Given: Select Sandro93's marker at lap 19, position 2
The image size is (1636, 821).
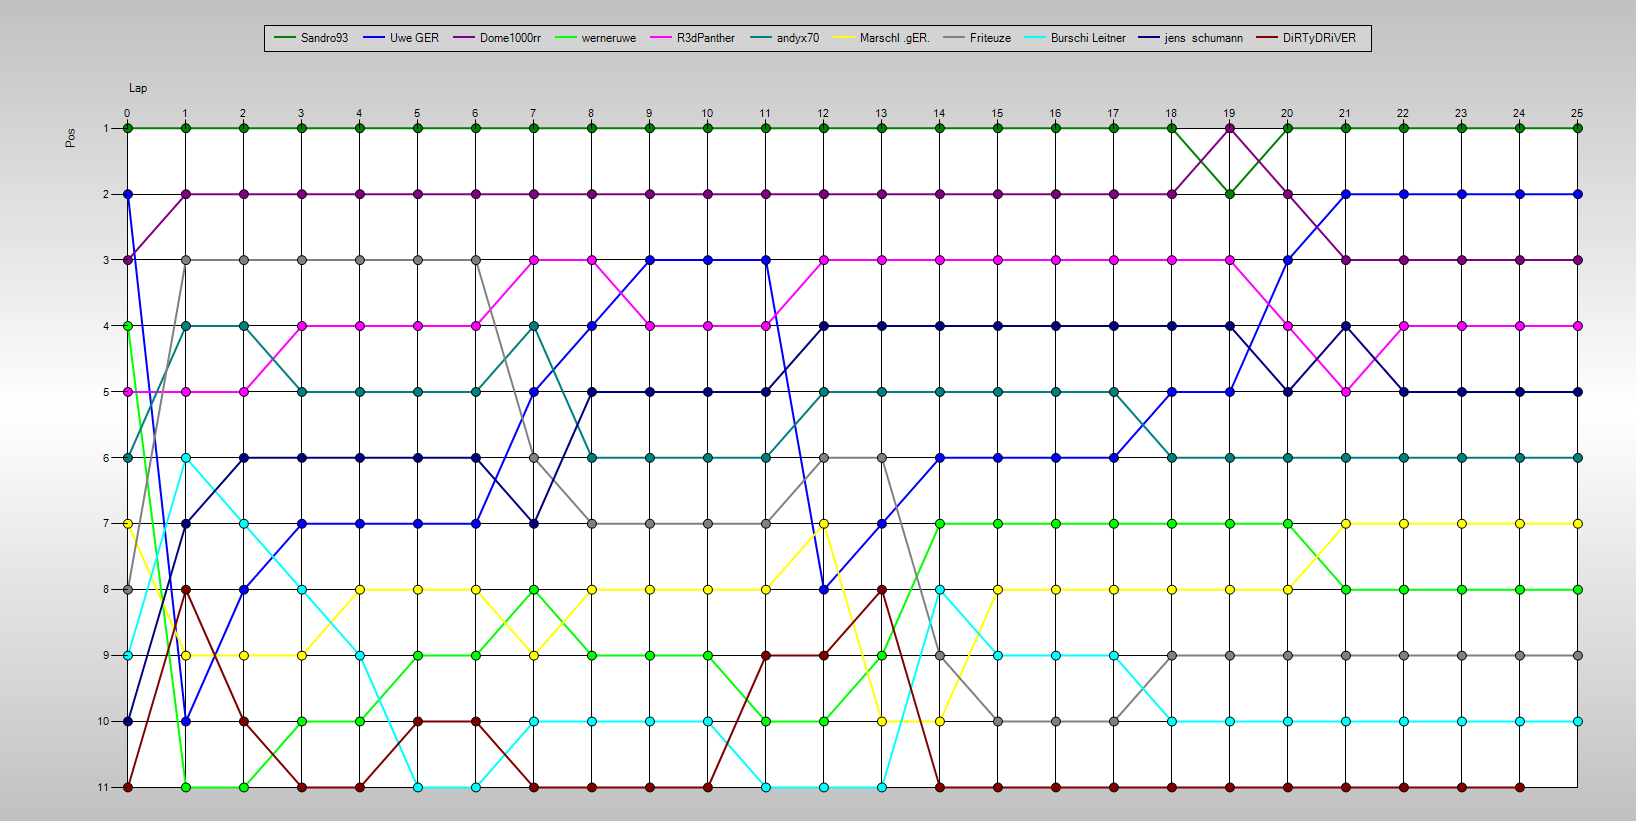Looking at the screenshot, I should click(1229, 194).
